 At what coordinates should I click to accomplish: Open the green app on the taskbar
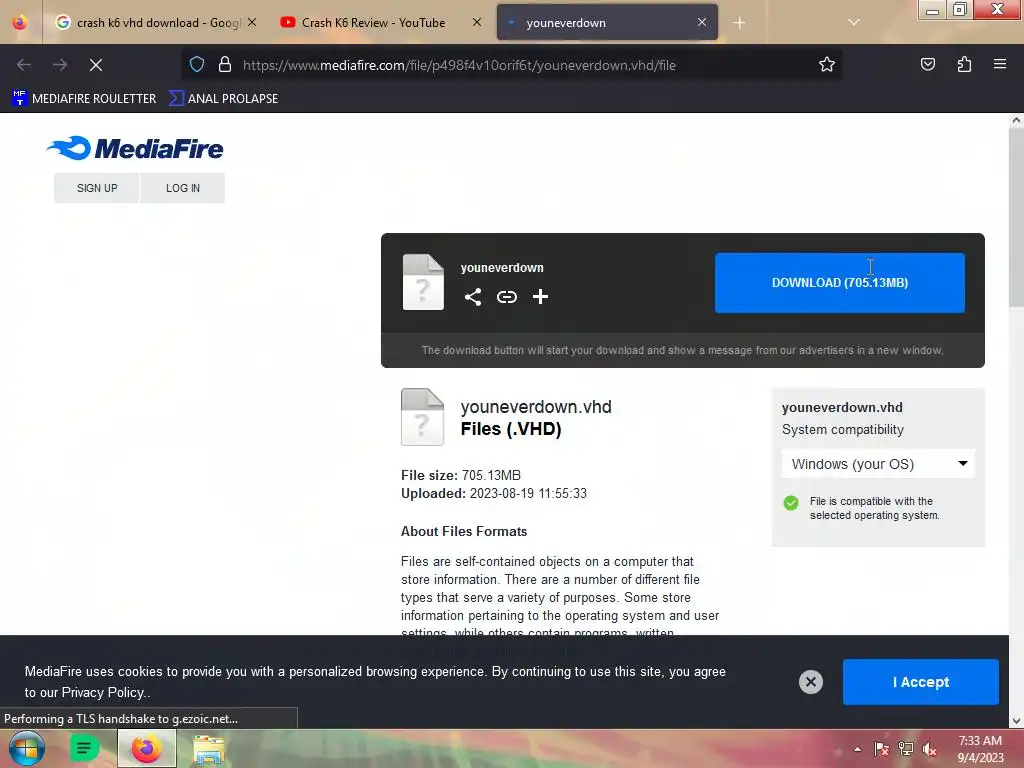click(x=84, y=748)
